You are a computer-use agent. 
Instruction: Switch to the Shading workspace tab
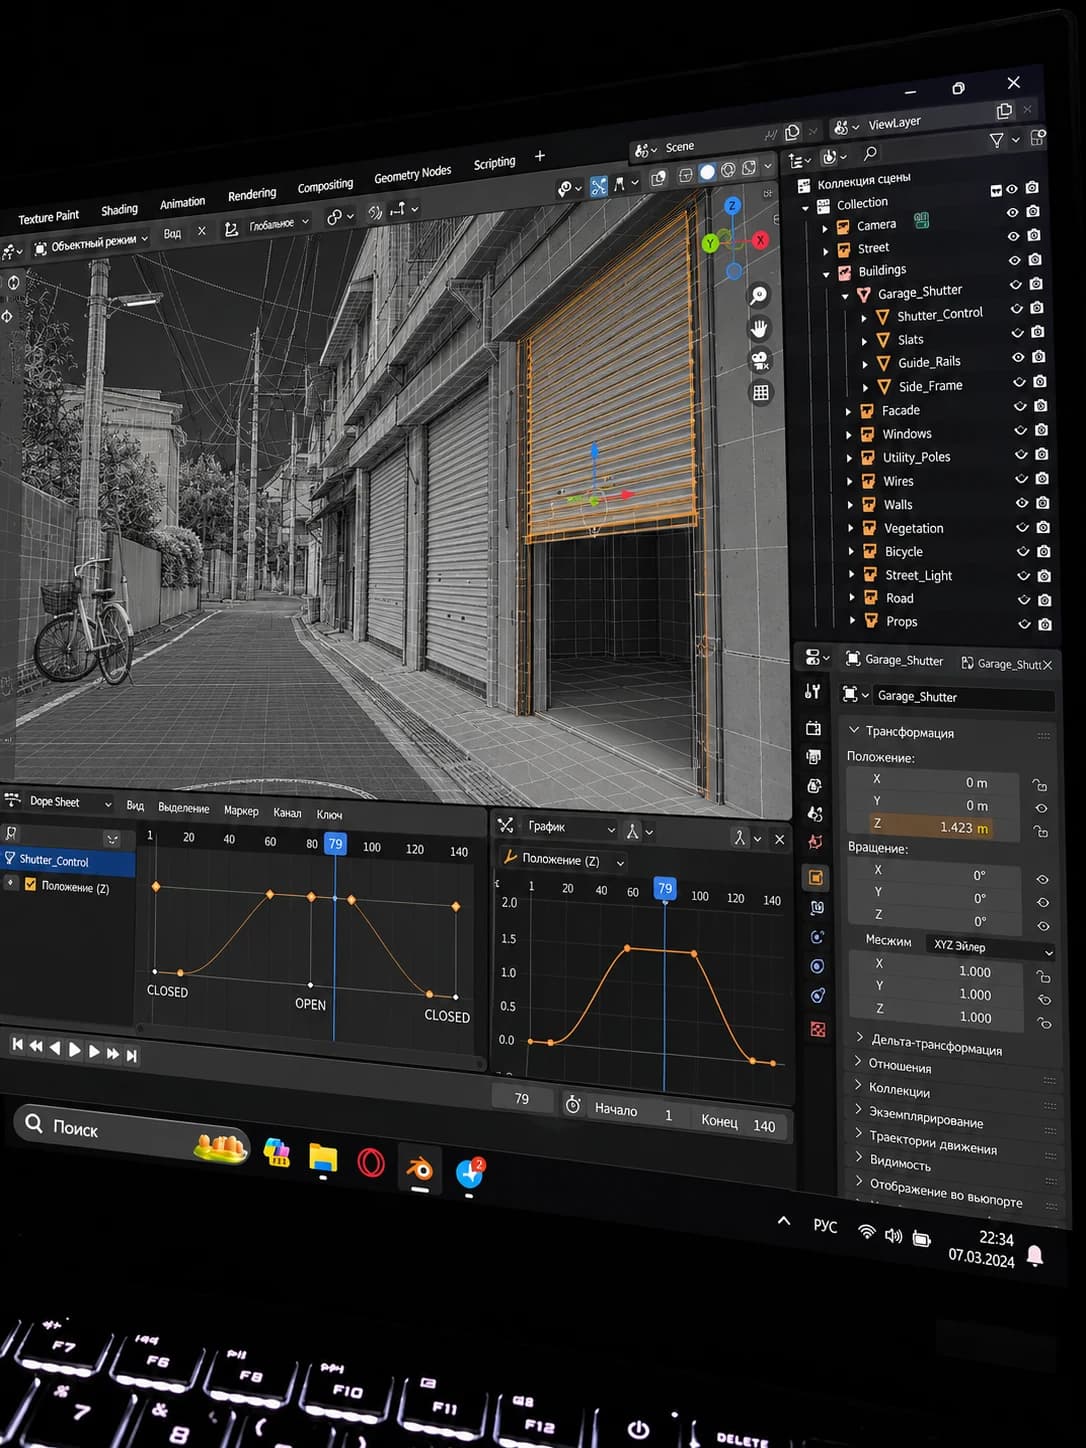(x=119, y=210)
